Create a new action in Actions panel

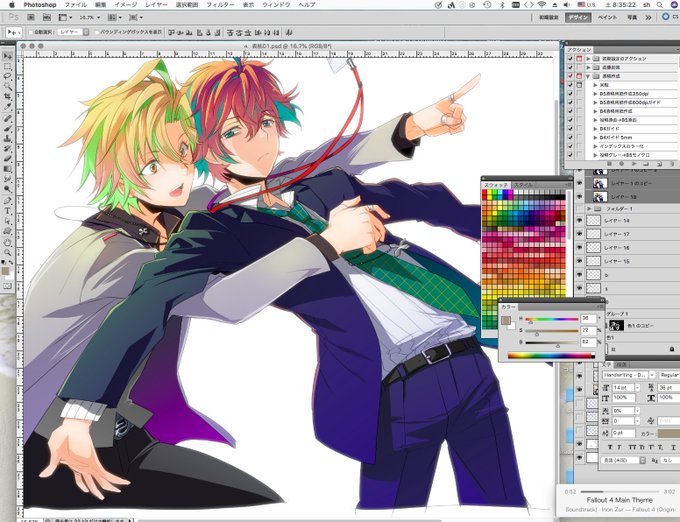tap(659, 164)
